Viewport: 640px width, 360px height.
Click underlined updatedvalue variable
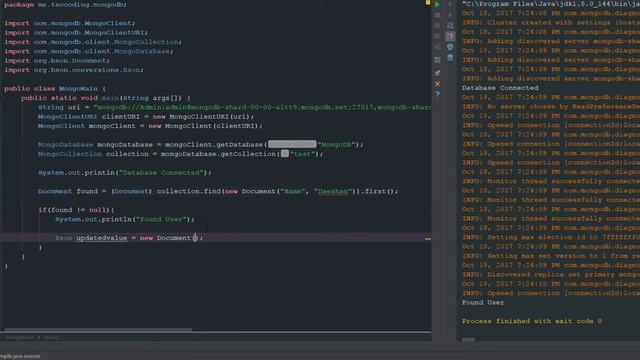pos(102,238)
